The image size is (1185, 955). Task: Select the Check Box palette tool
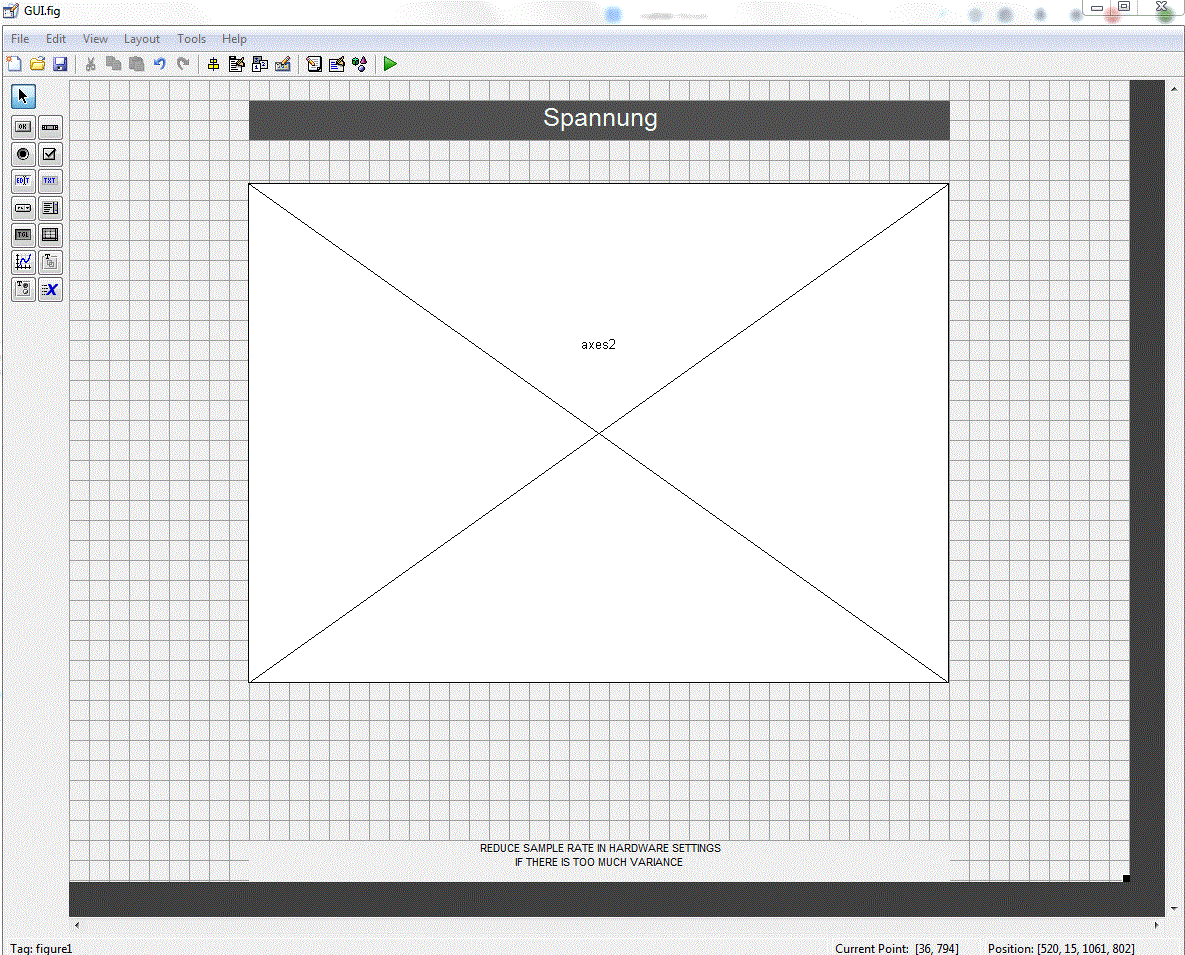coord(50,154)
